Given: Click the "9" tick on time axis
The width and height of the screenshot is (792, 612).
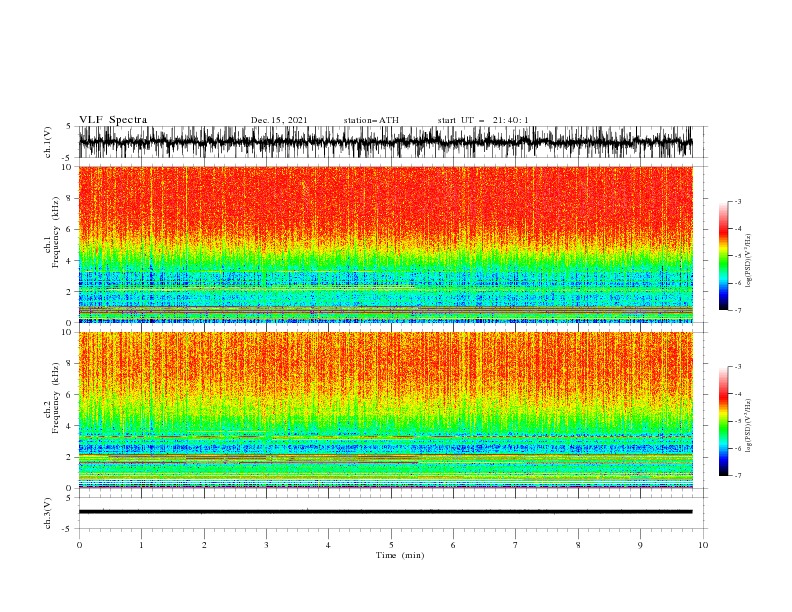Looking at the screenshot, I should (x=640, y=545).
